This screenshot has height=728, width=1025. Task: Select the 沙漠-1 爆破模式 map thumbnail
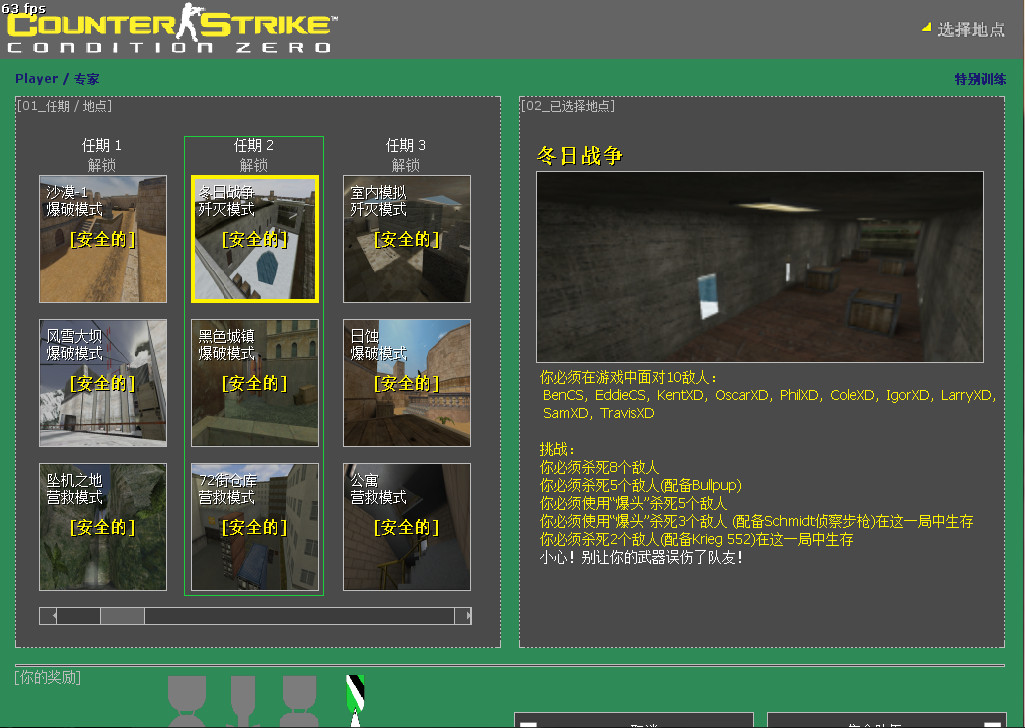(103, 239)
